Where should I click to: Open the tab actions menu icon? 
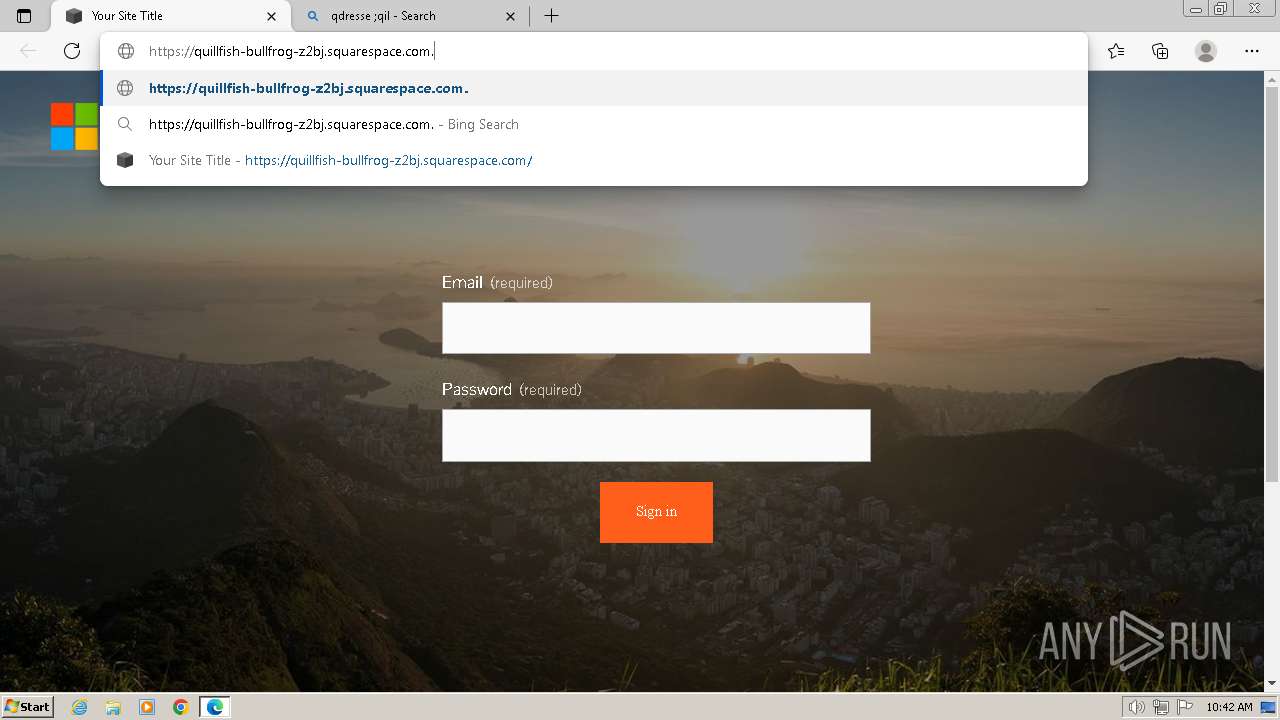24,16
